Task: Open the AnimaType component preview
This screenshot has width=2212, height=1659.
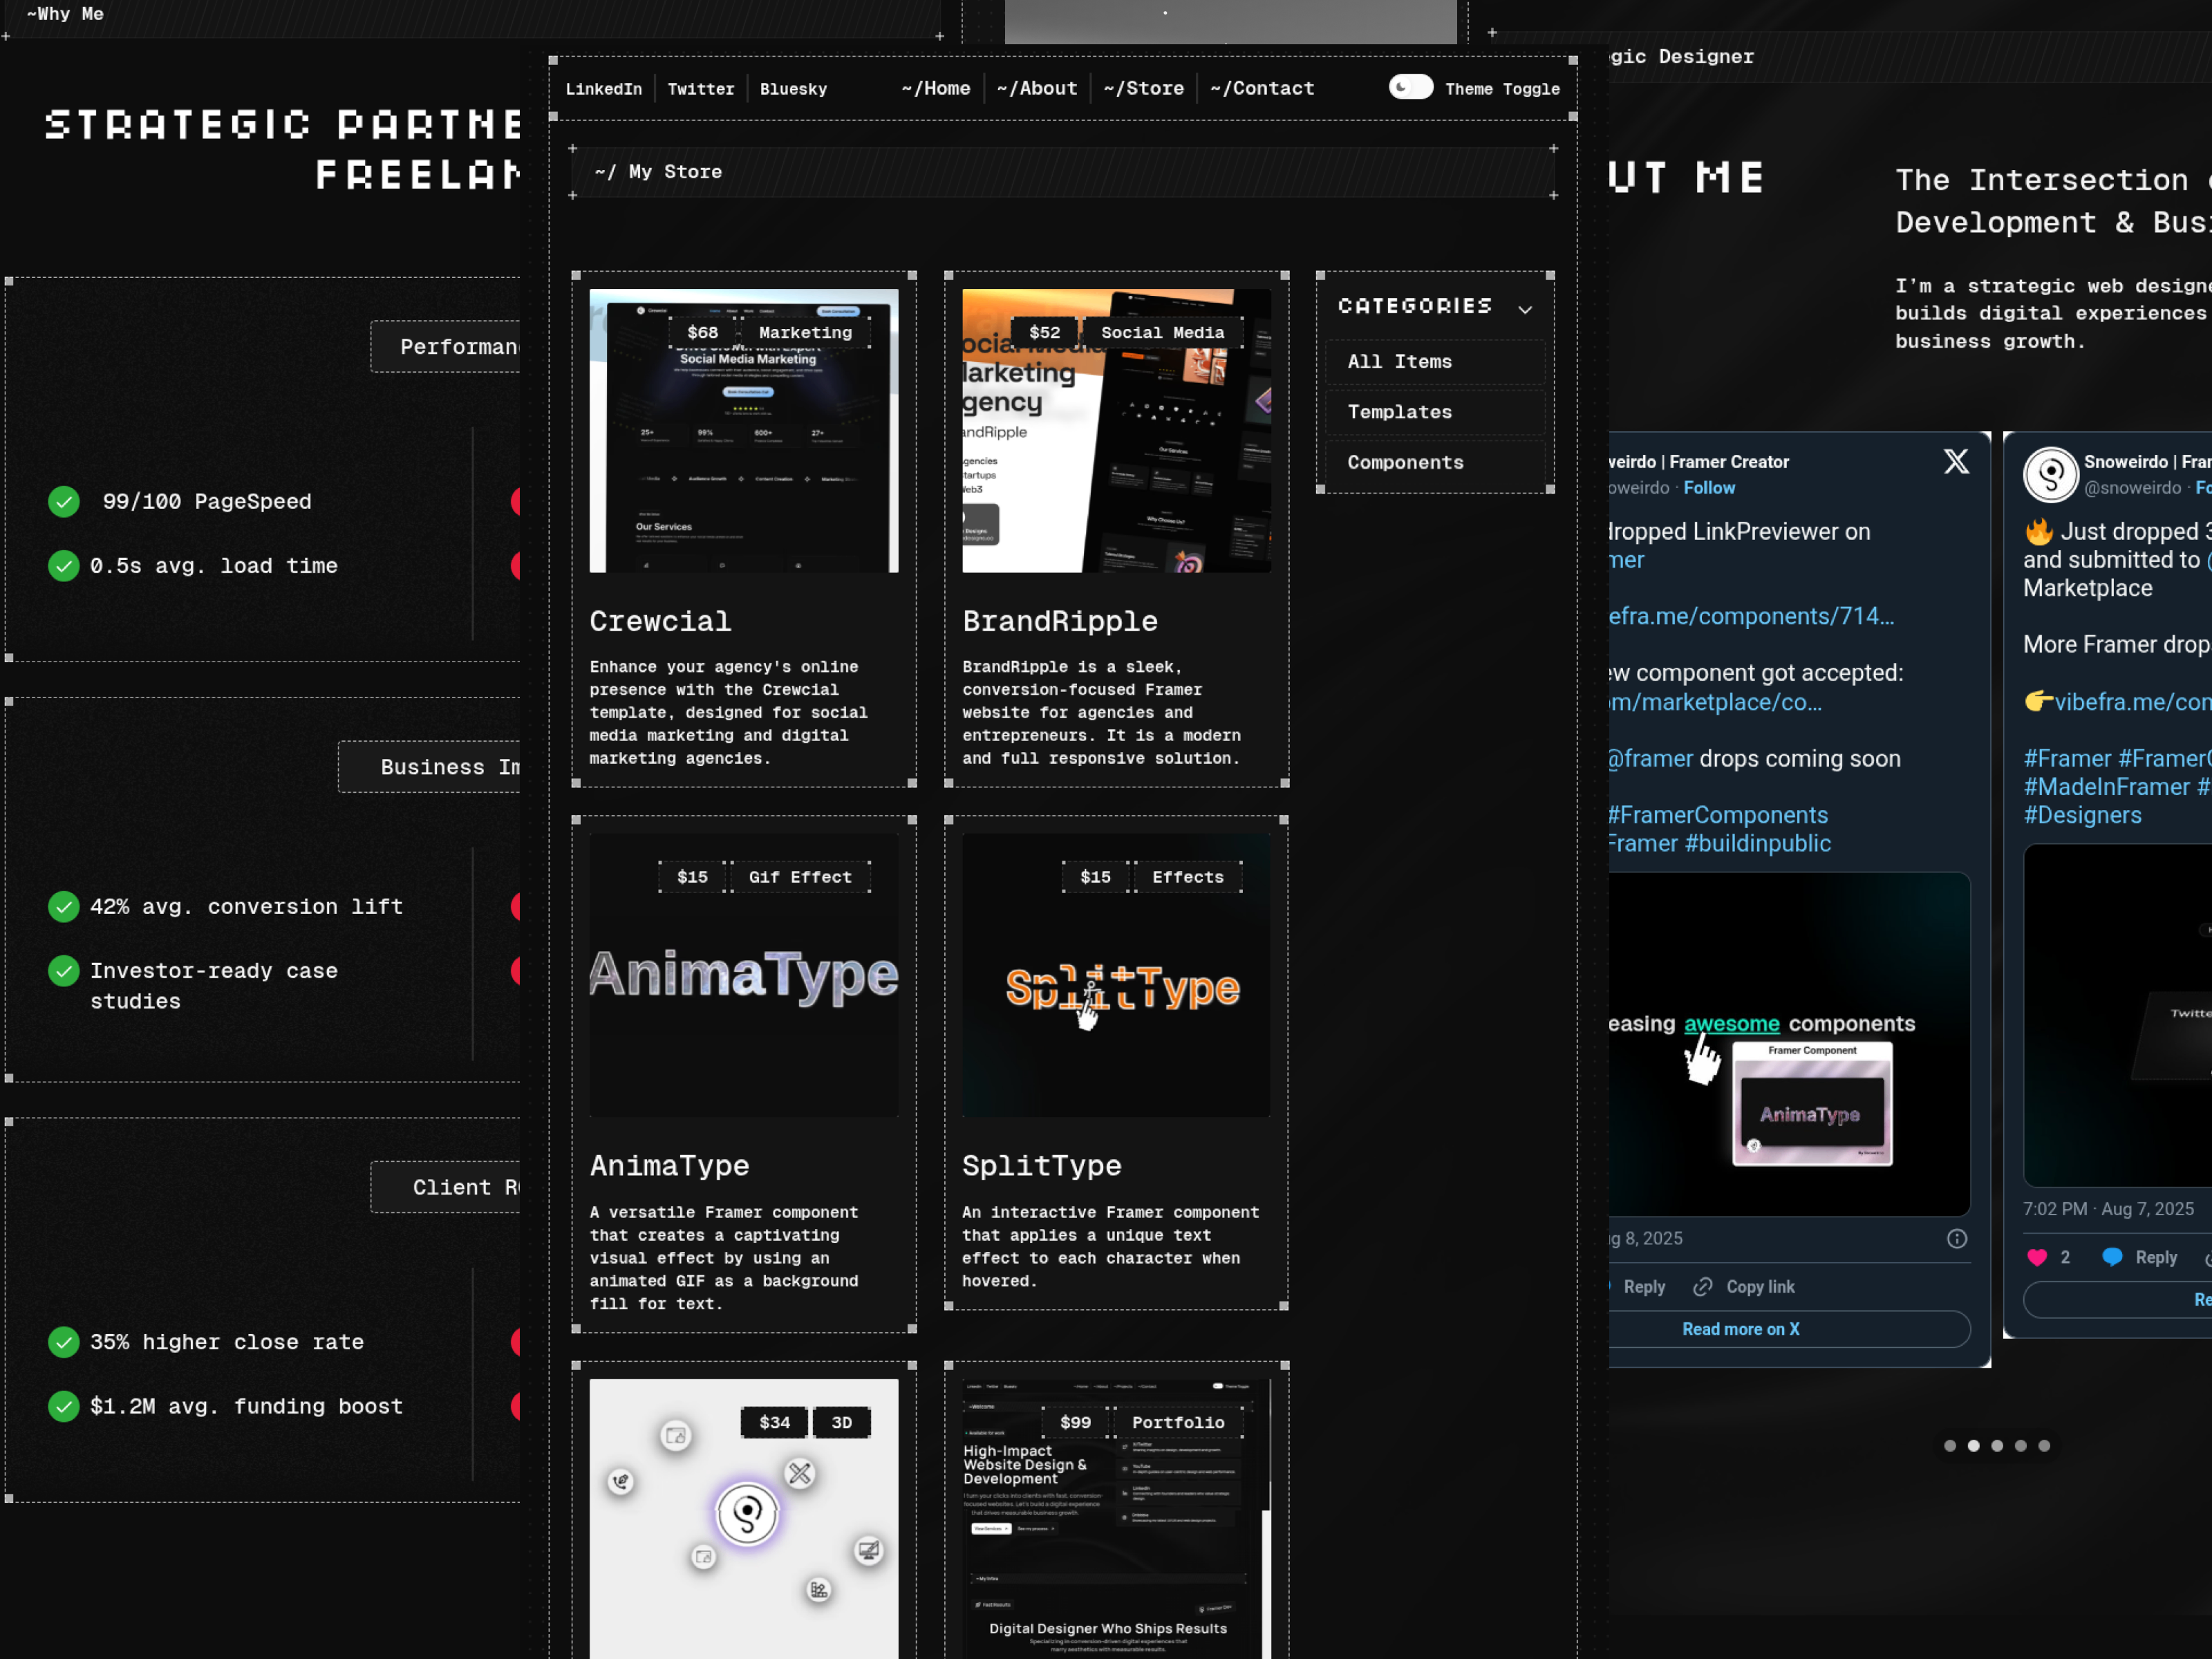Action: (x=744, y=975)
